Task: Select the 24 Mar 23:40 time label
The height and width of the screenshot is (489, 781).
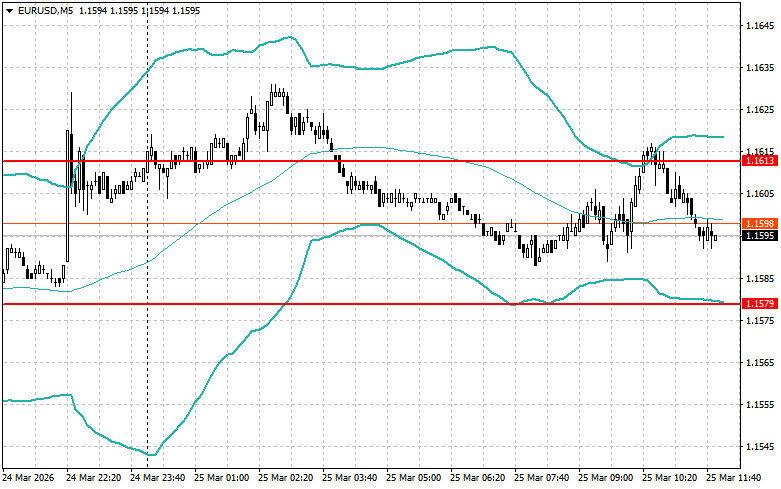Action: point(157,478)
